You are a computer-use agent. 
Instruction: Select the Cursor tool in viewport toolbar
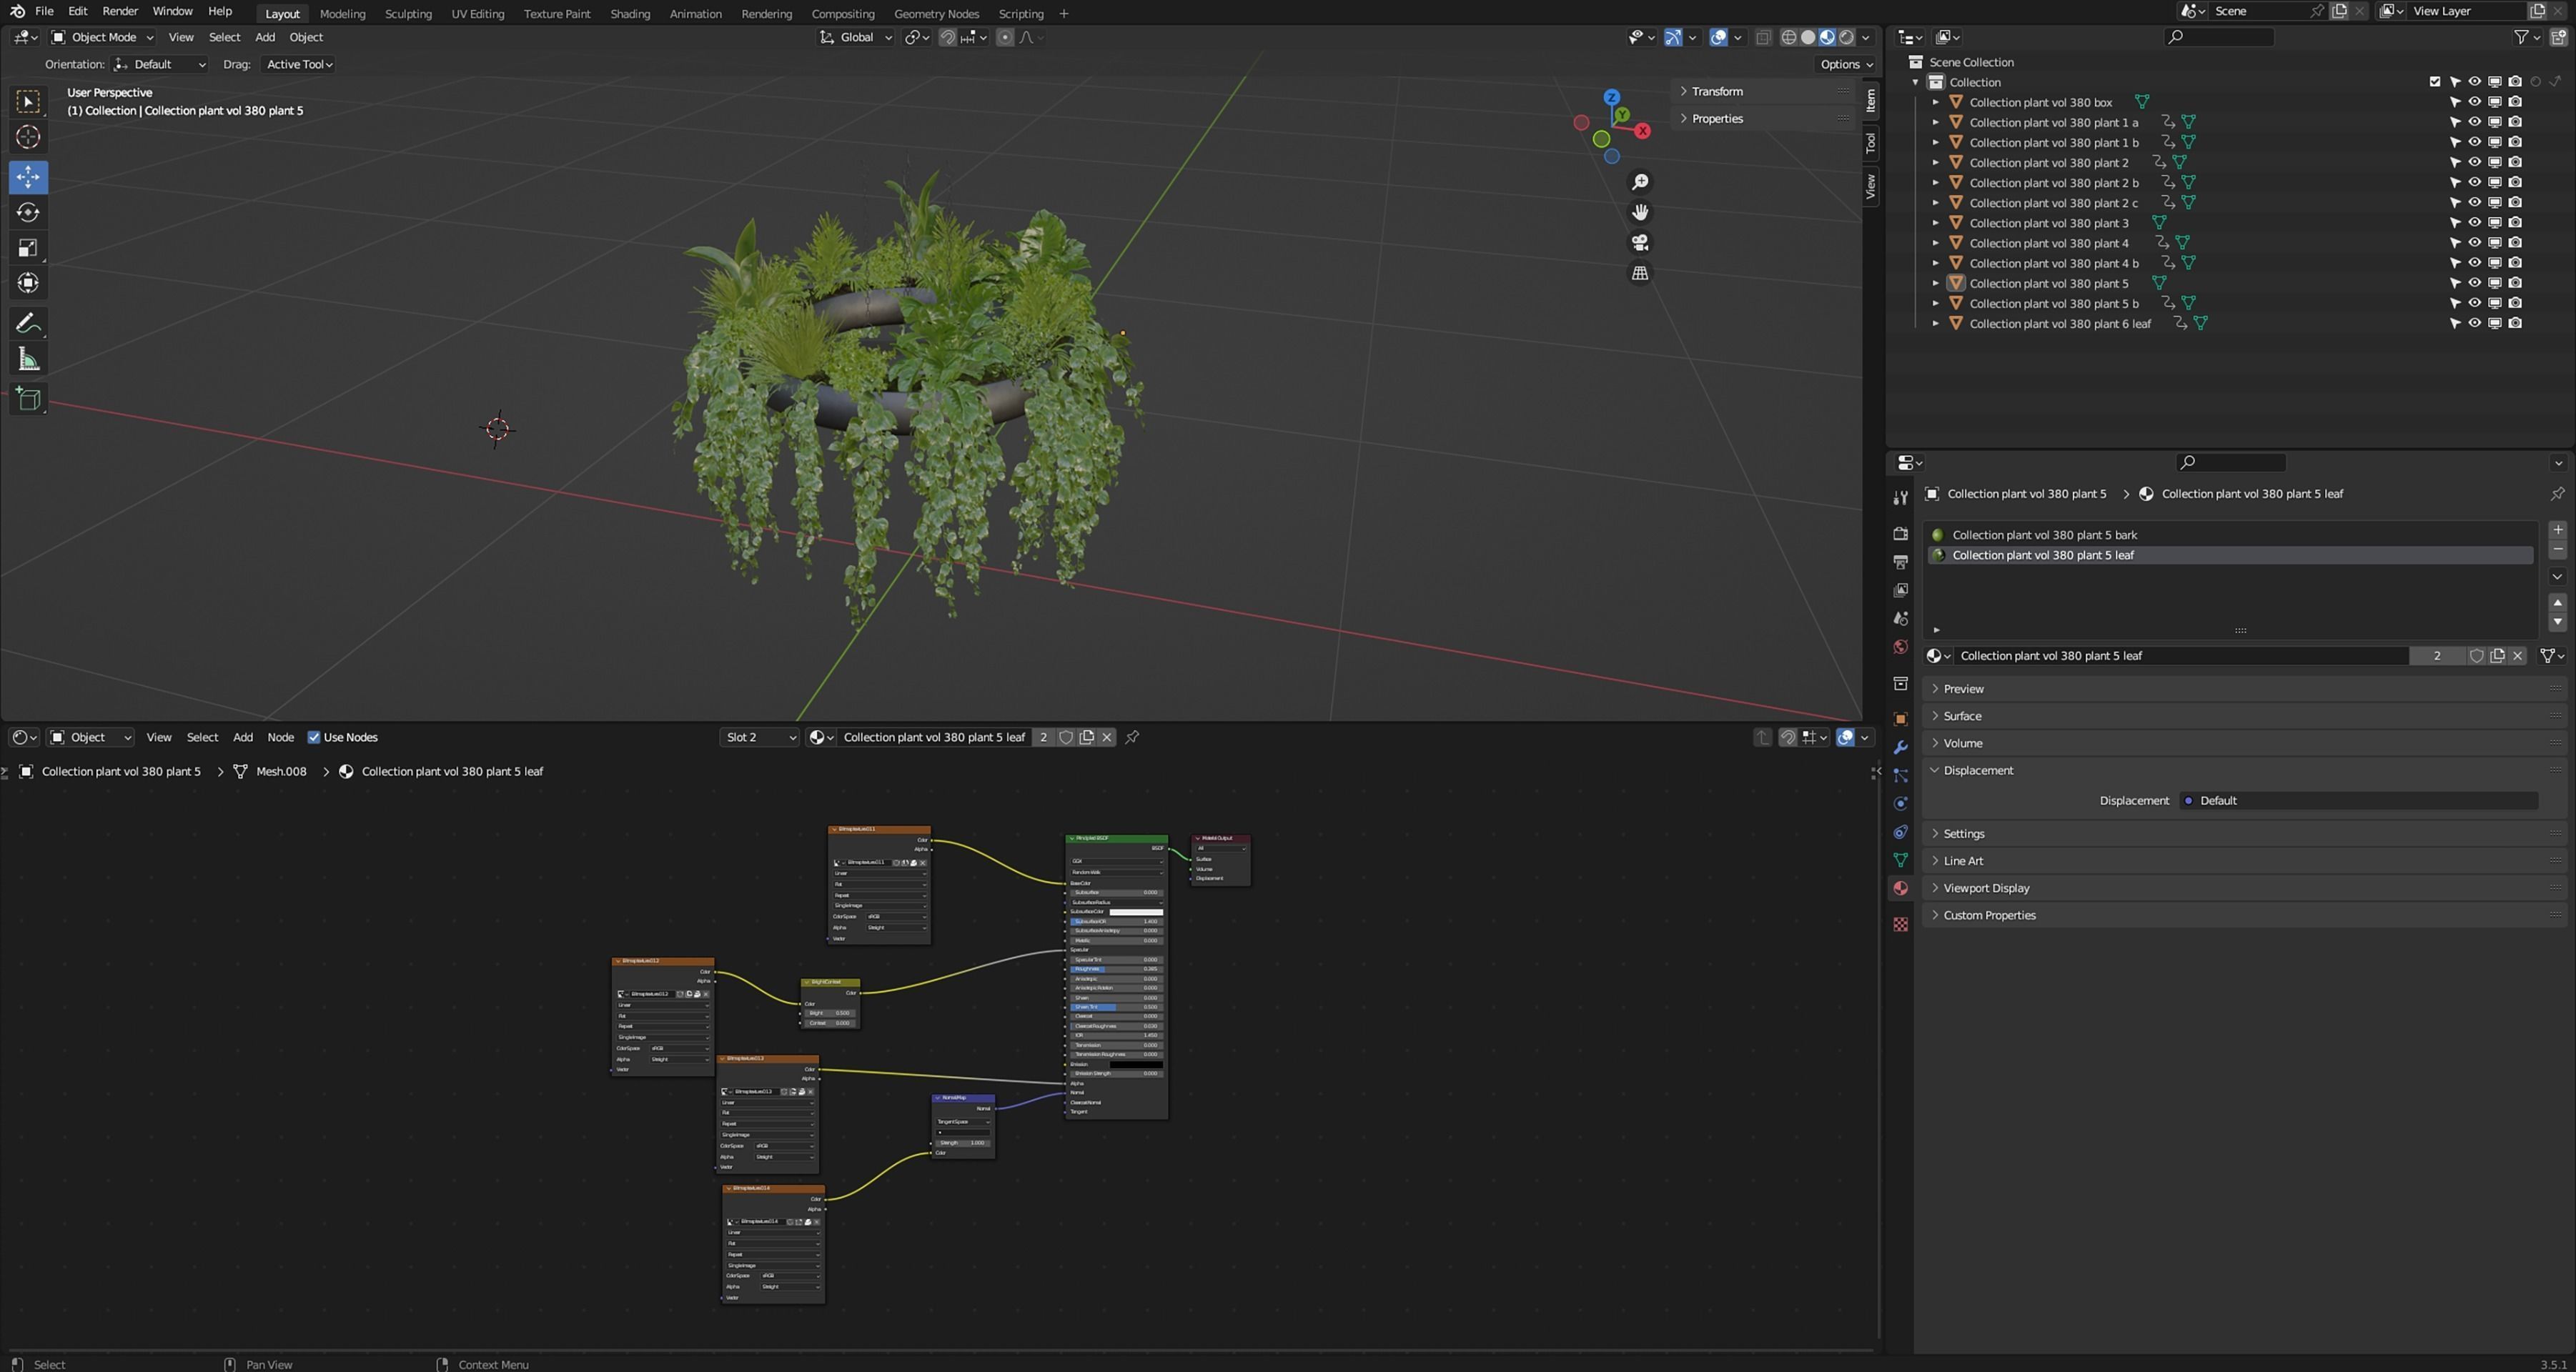tap(28, 137)
